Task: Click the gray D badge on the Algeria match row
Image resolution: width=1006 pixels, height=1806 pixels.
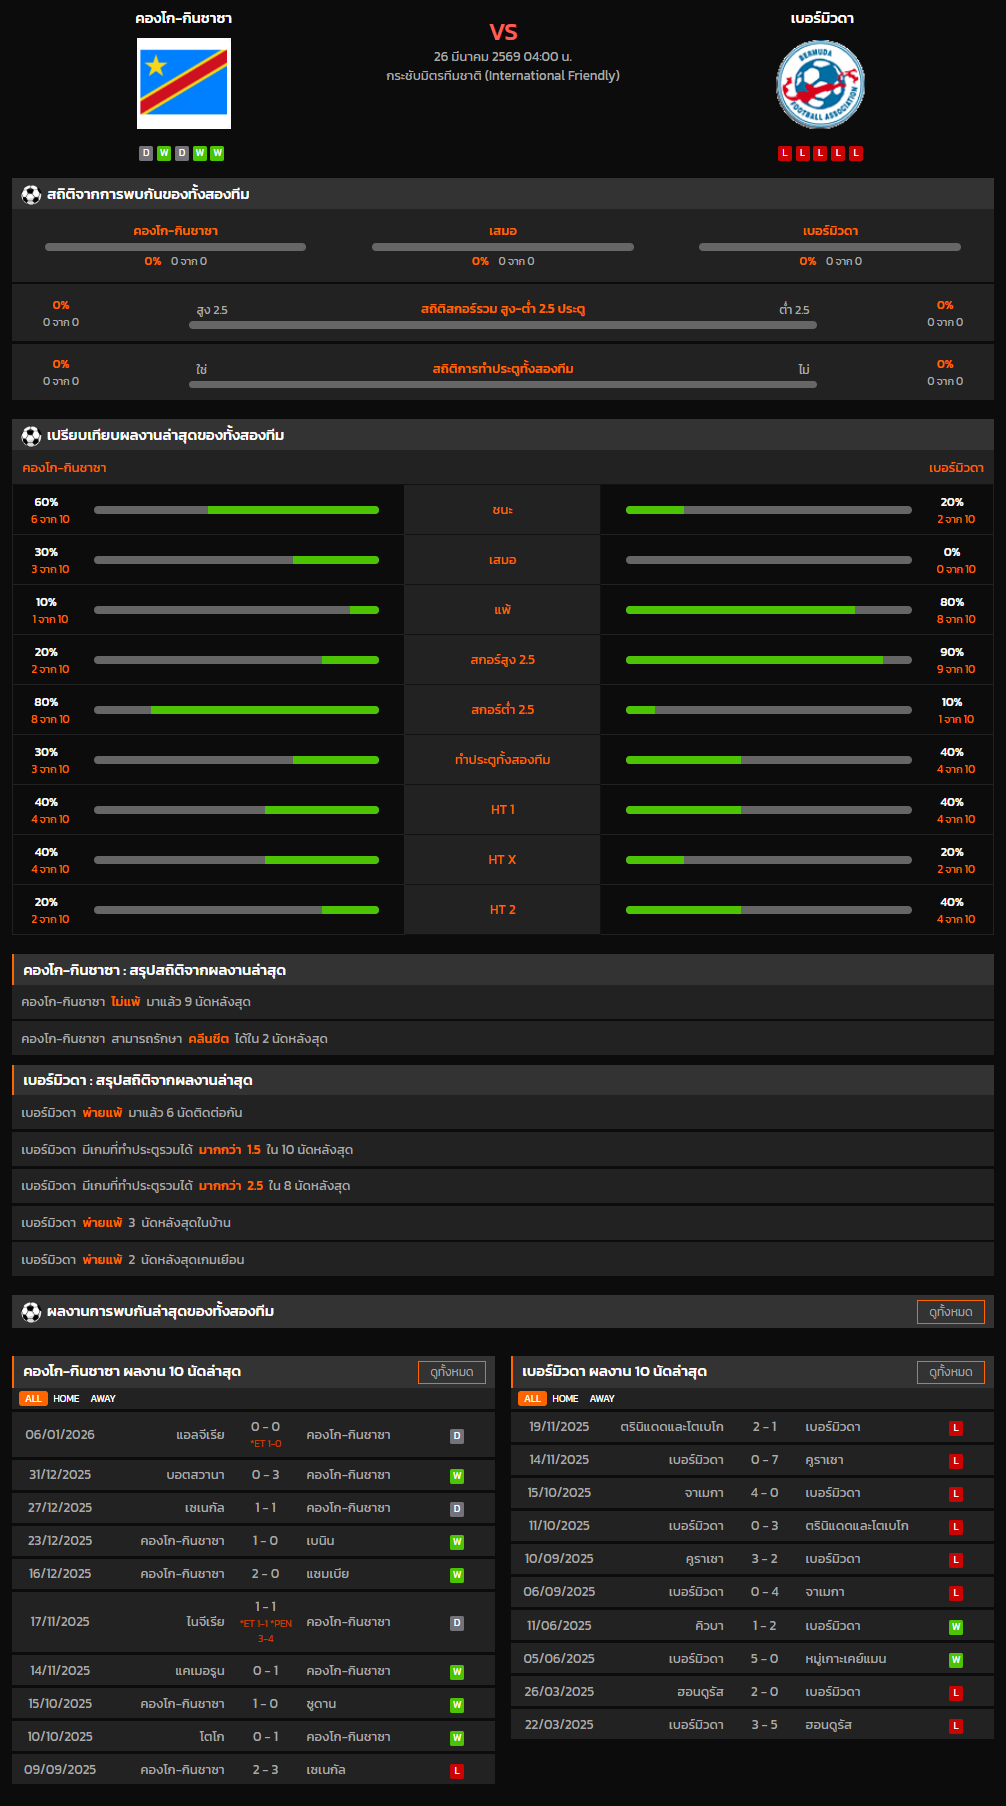Action: coord(457,1436)
